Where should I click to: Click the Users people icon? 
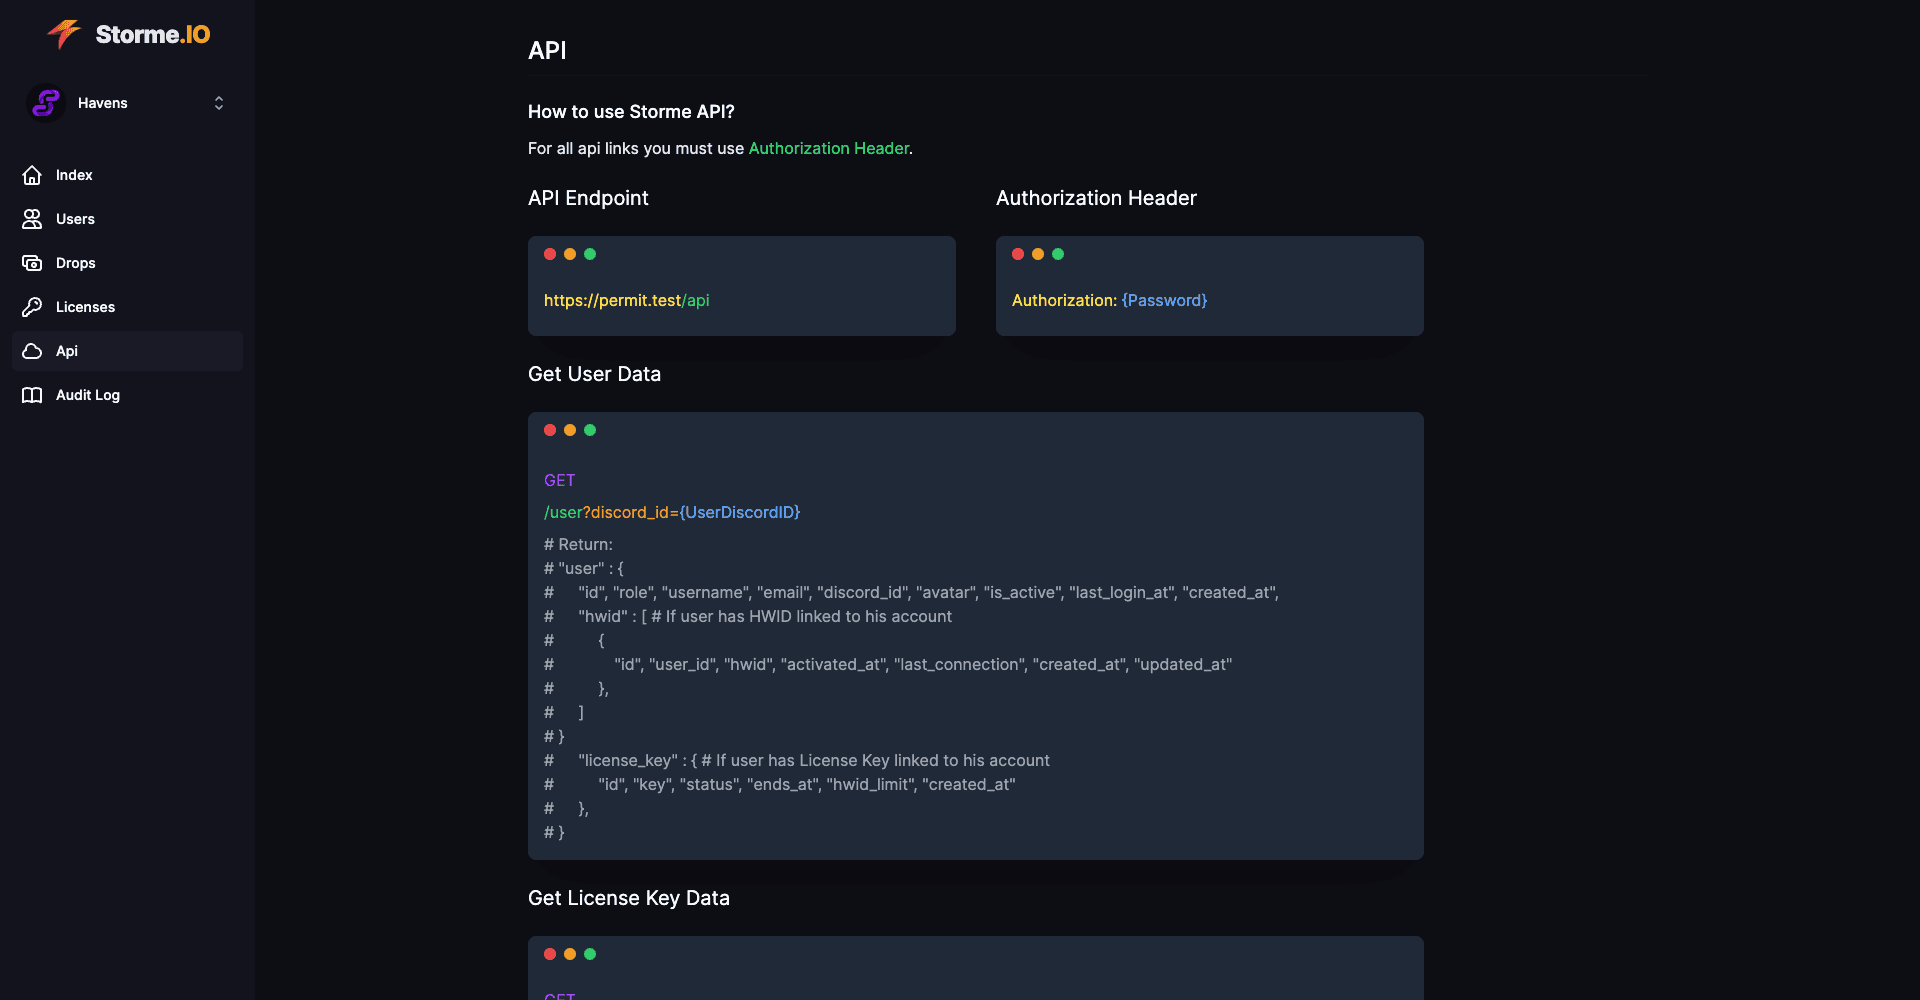32,219
